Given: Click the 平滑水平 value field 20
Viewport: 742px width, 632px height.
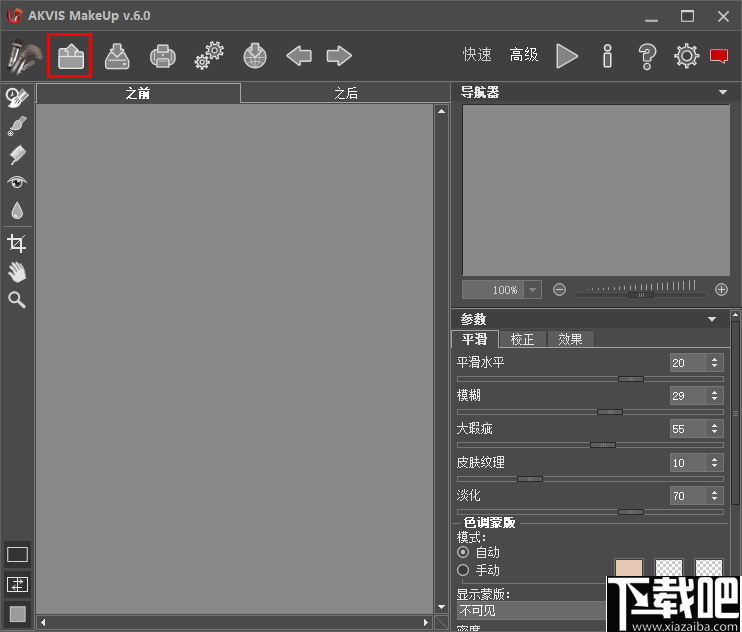Looking at the screenshot, I should (688, 363).
